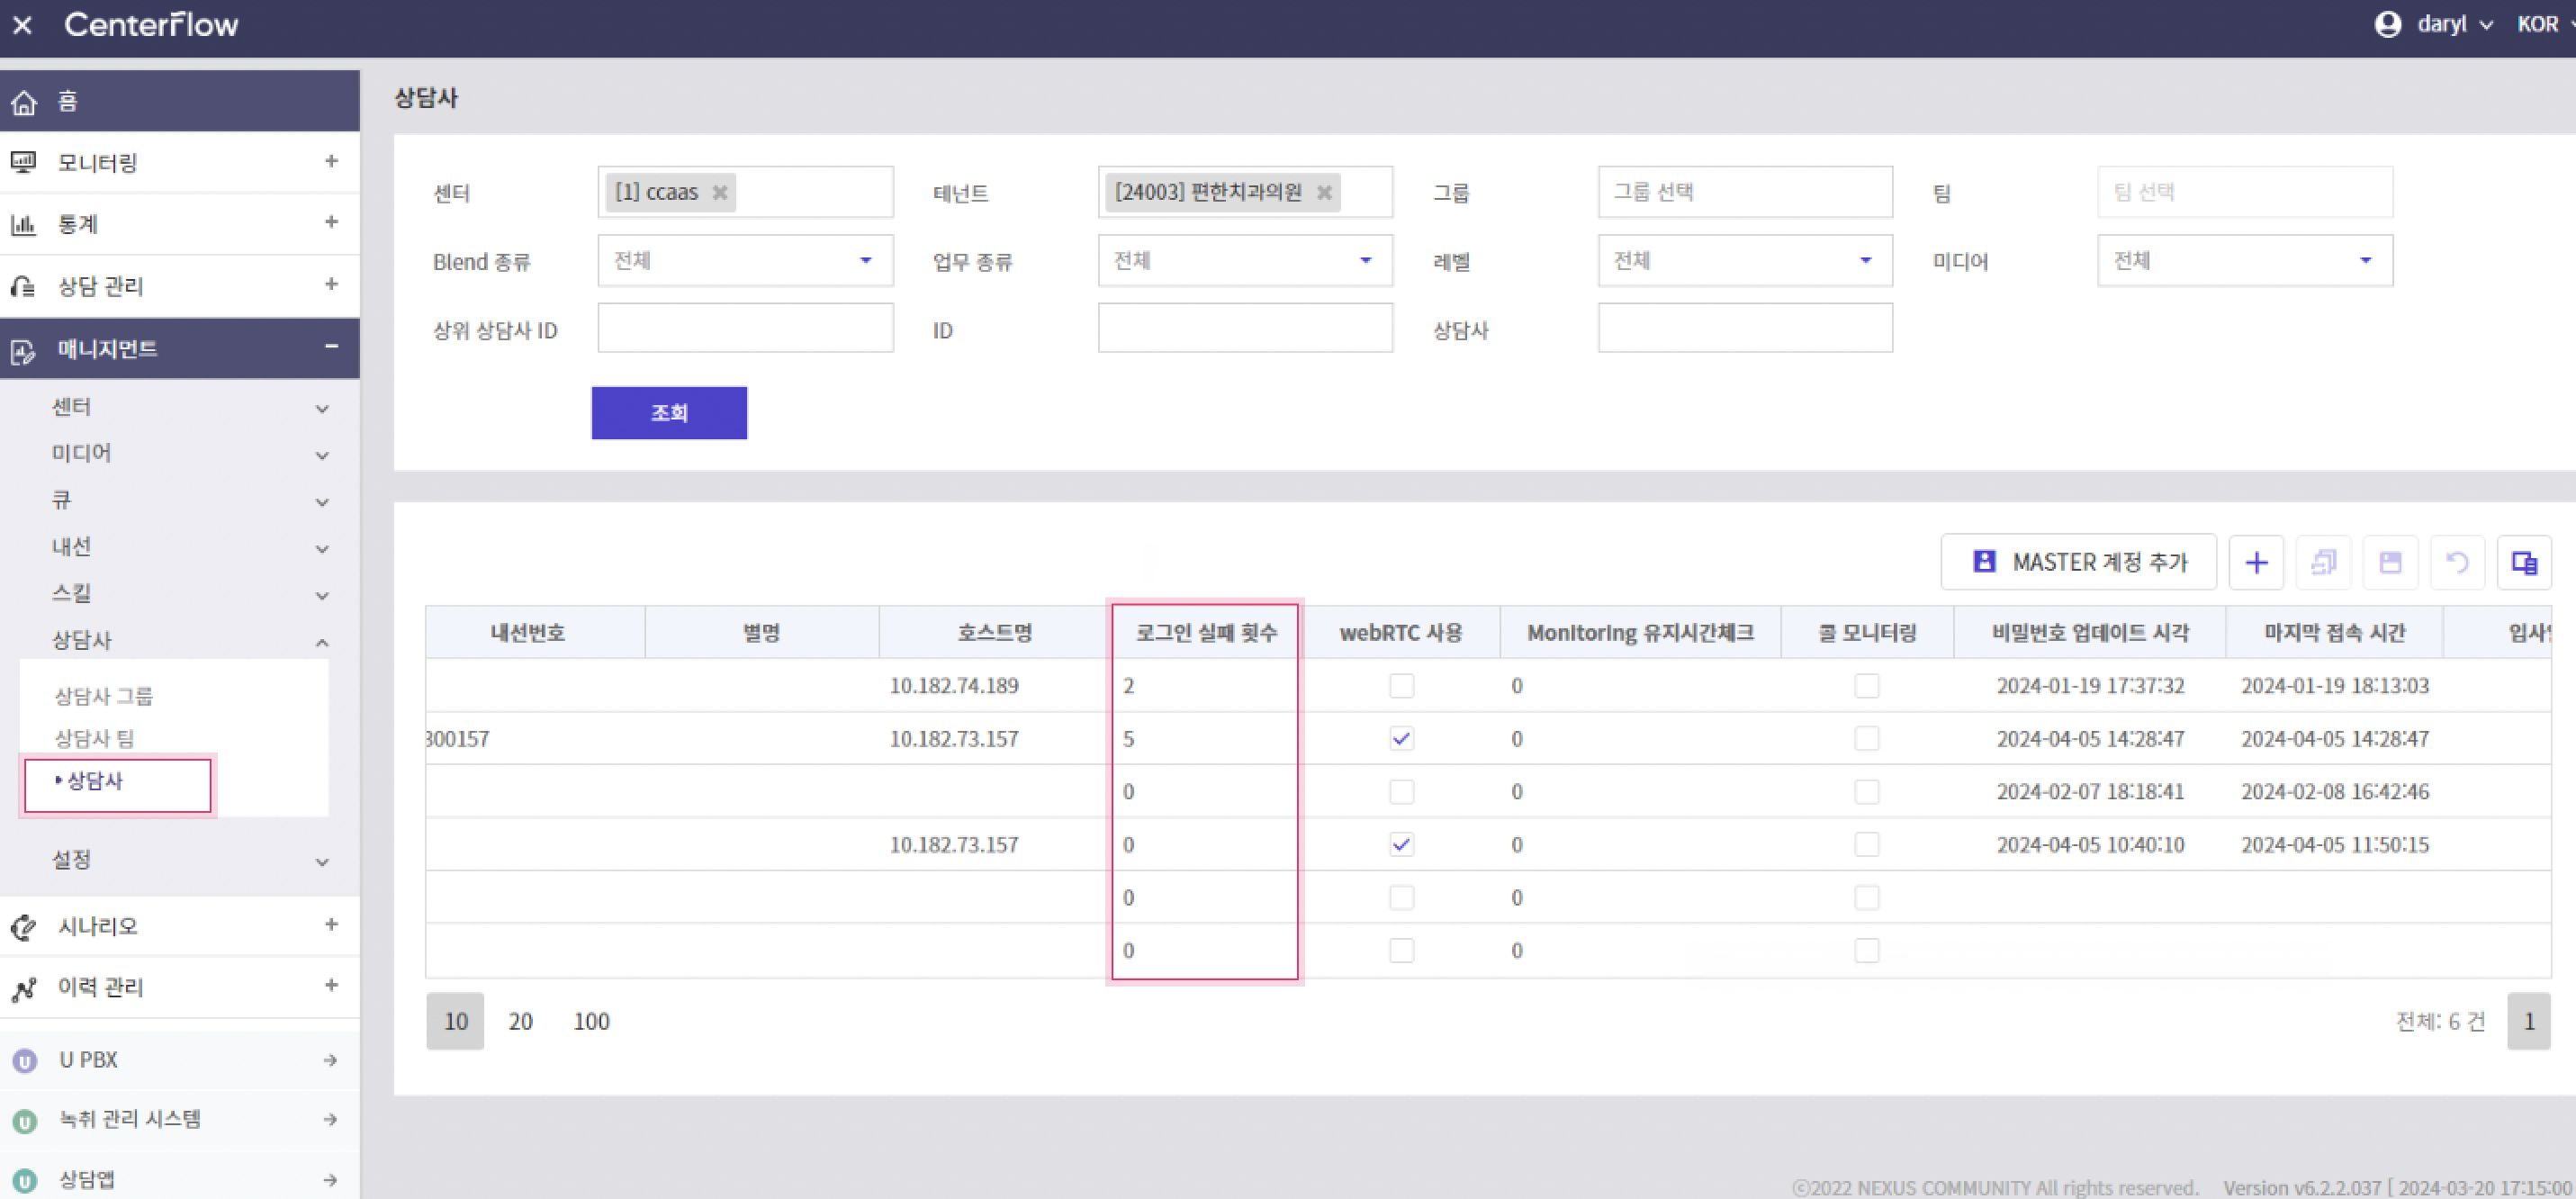
Task: Click the plus icon to add a counselor
Action: (x=2255, y=562)
